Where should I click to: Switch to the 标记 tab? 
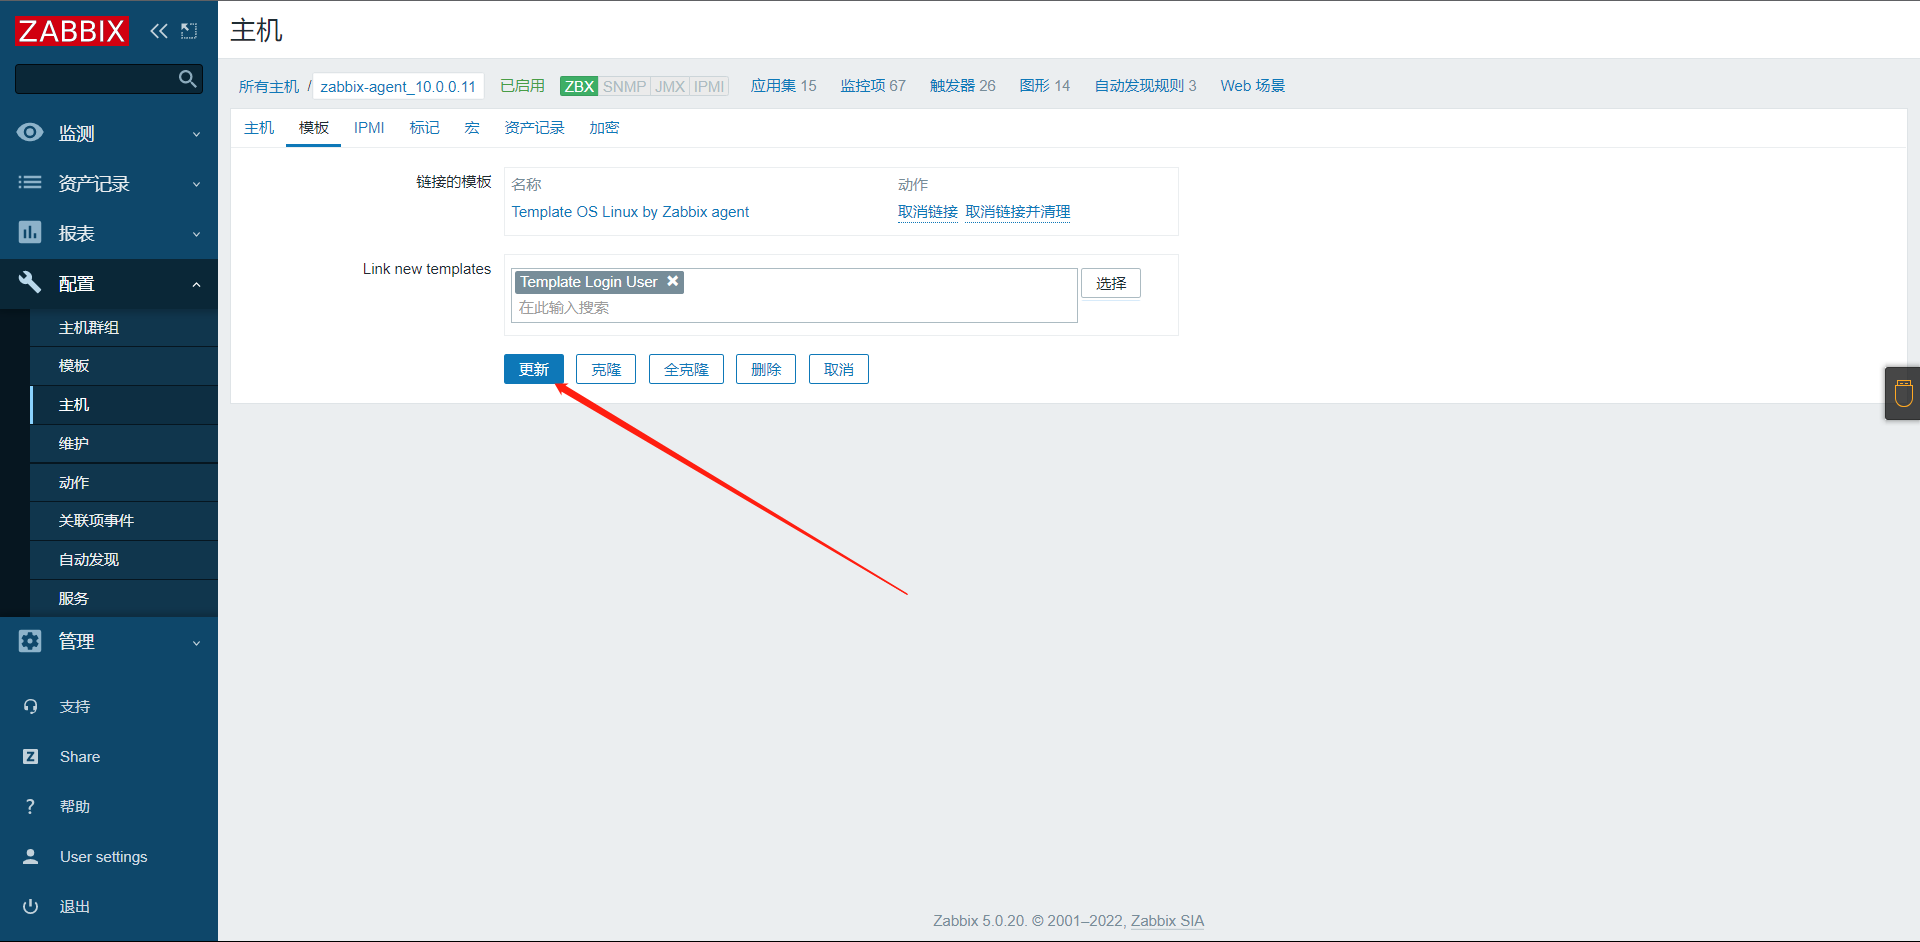click(x=424, y=128)
